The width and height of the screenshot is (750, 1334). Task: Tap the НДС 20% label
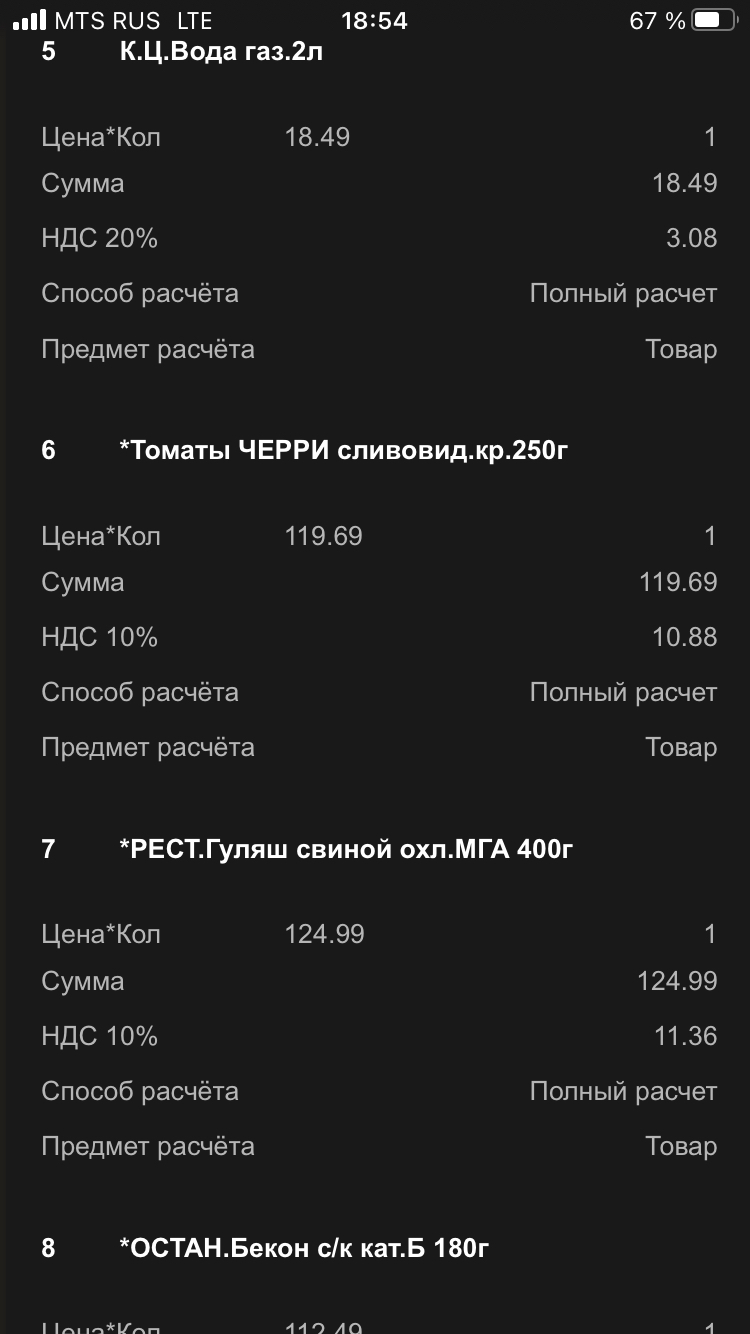click(100, 238)
